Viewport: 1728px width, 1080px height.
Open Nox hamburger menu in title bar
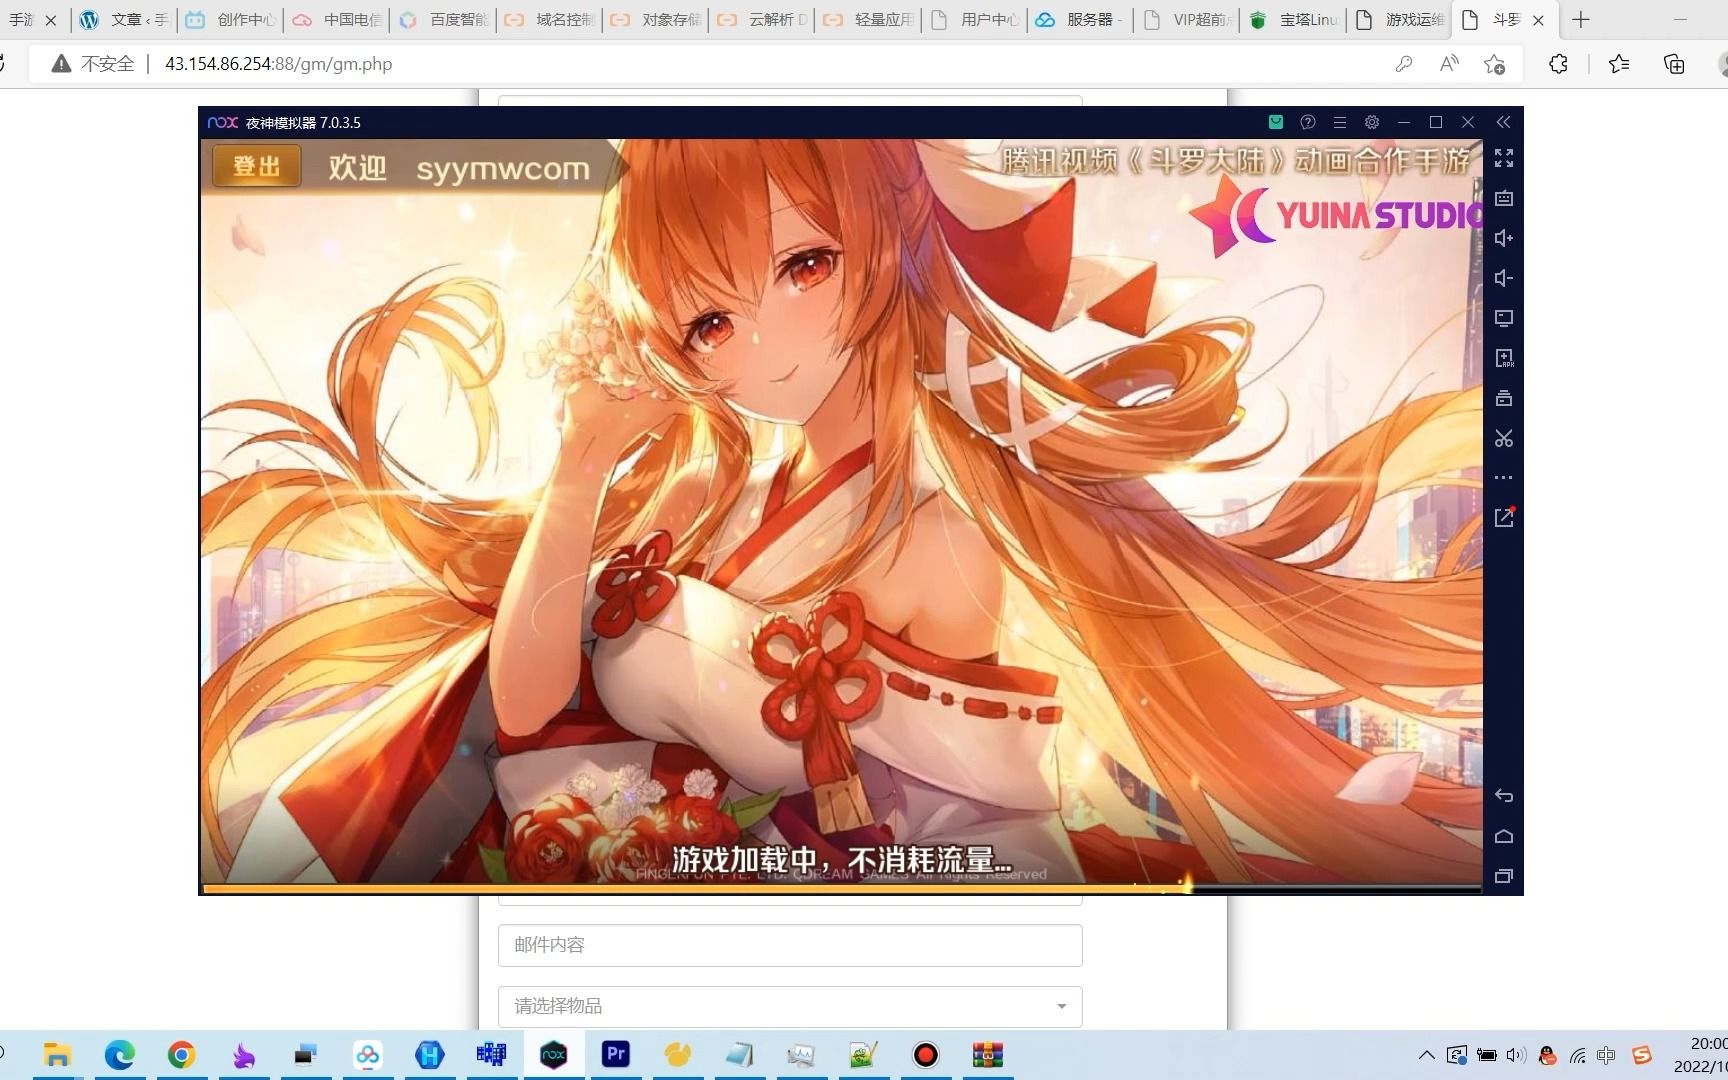click(x=1340, y=122)
